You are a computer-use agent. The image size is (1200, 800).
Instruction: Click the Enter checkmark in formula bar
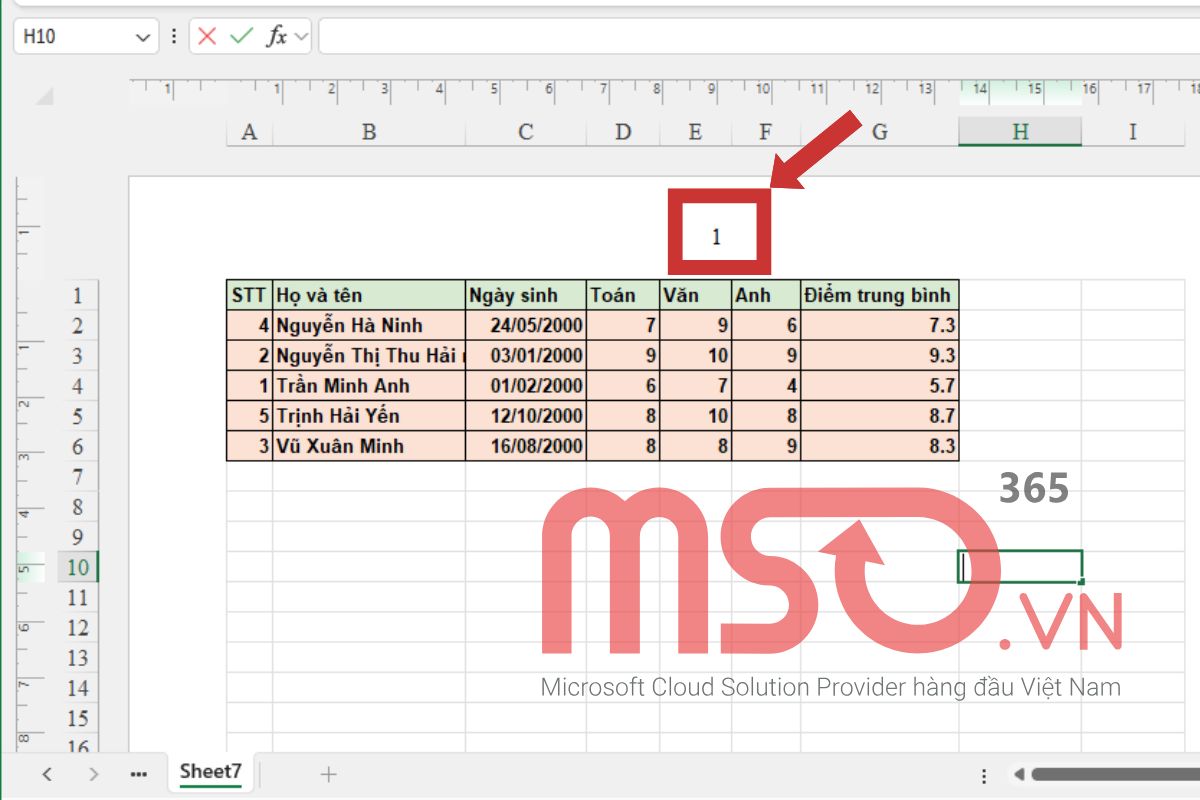pos(241,37)
